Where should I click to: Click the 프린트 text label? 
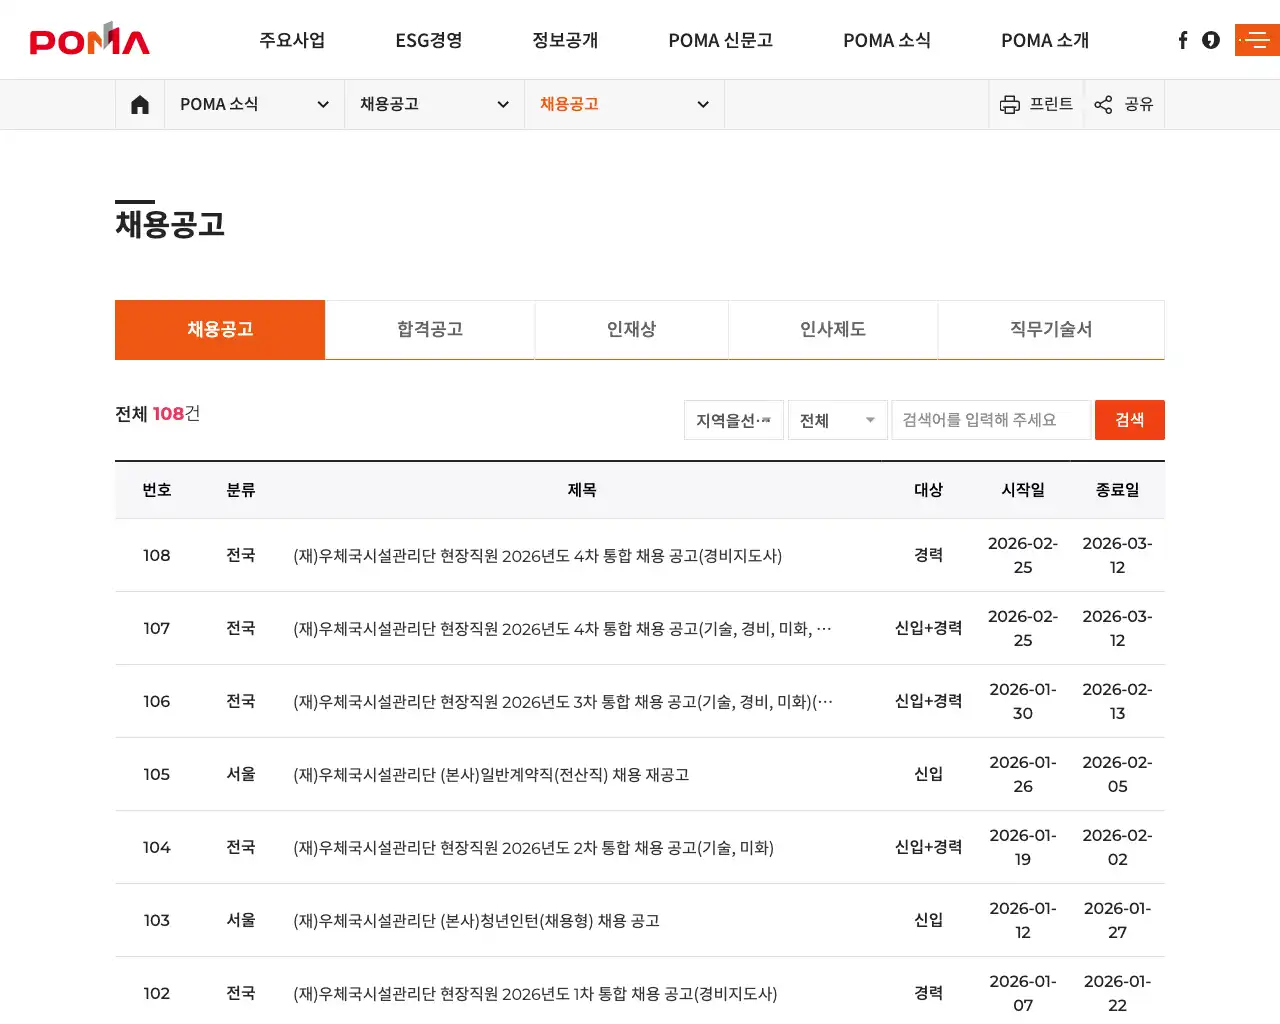coord(1051,104)
